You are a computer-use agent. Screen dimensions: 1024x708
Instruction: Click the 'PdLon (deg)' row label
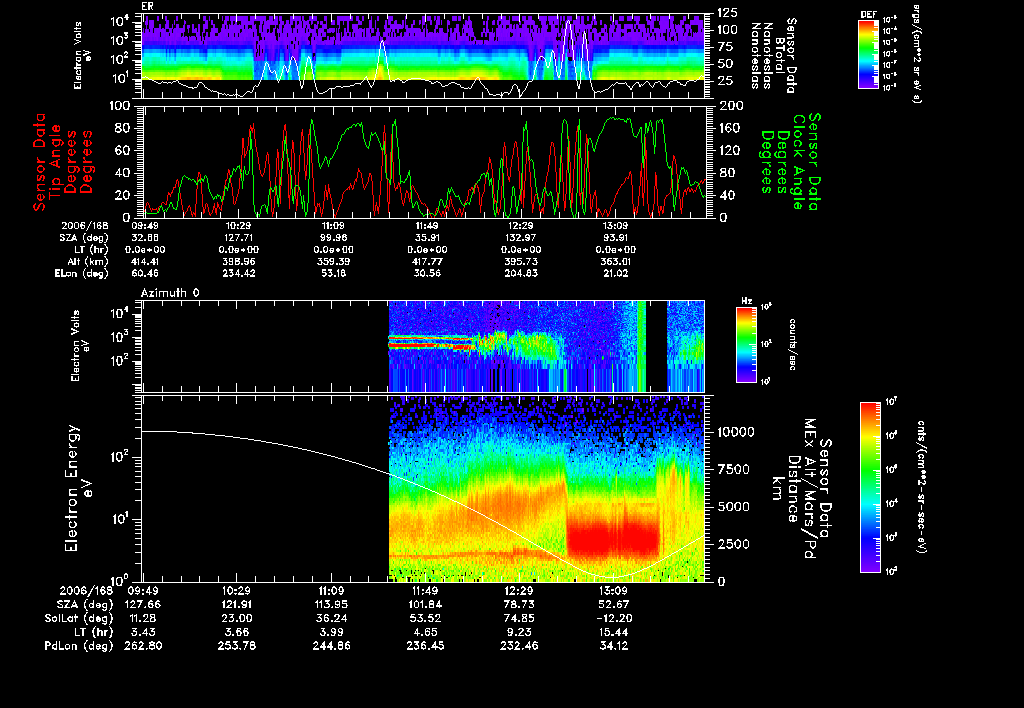78,645
